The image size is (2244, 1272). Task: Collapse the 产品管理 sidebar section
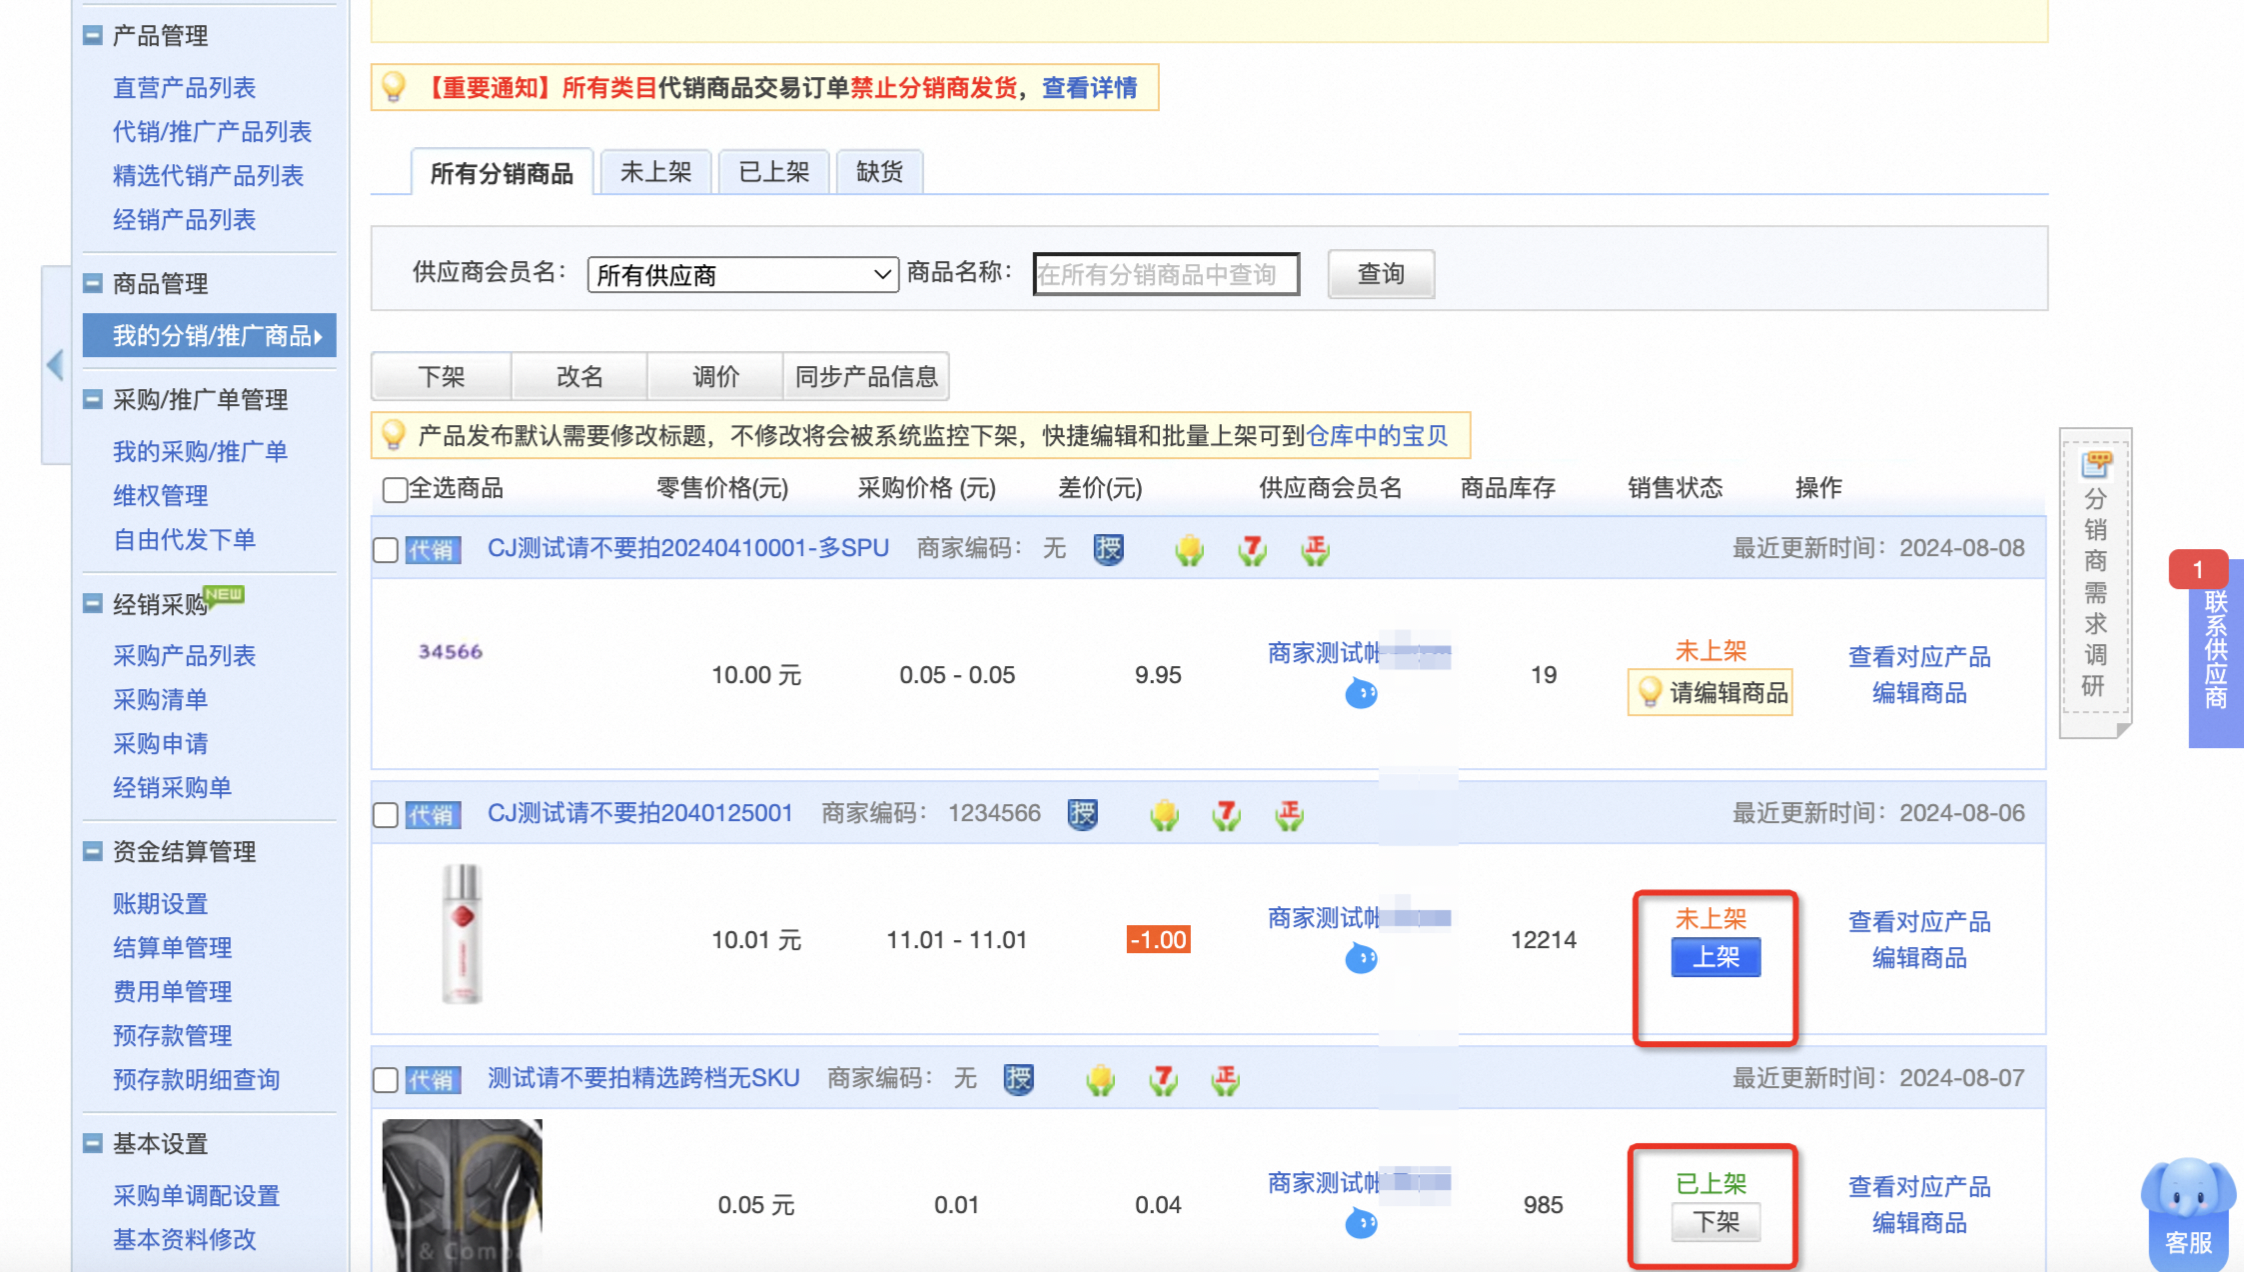pos(93,36)
